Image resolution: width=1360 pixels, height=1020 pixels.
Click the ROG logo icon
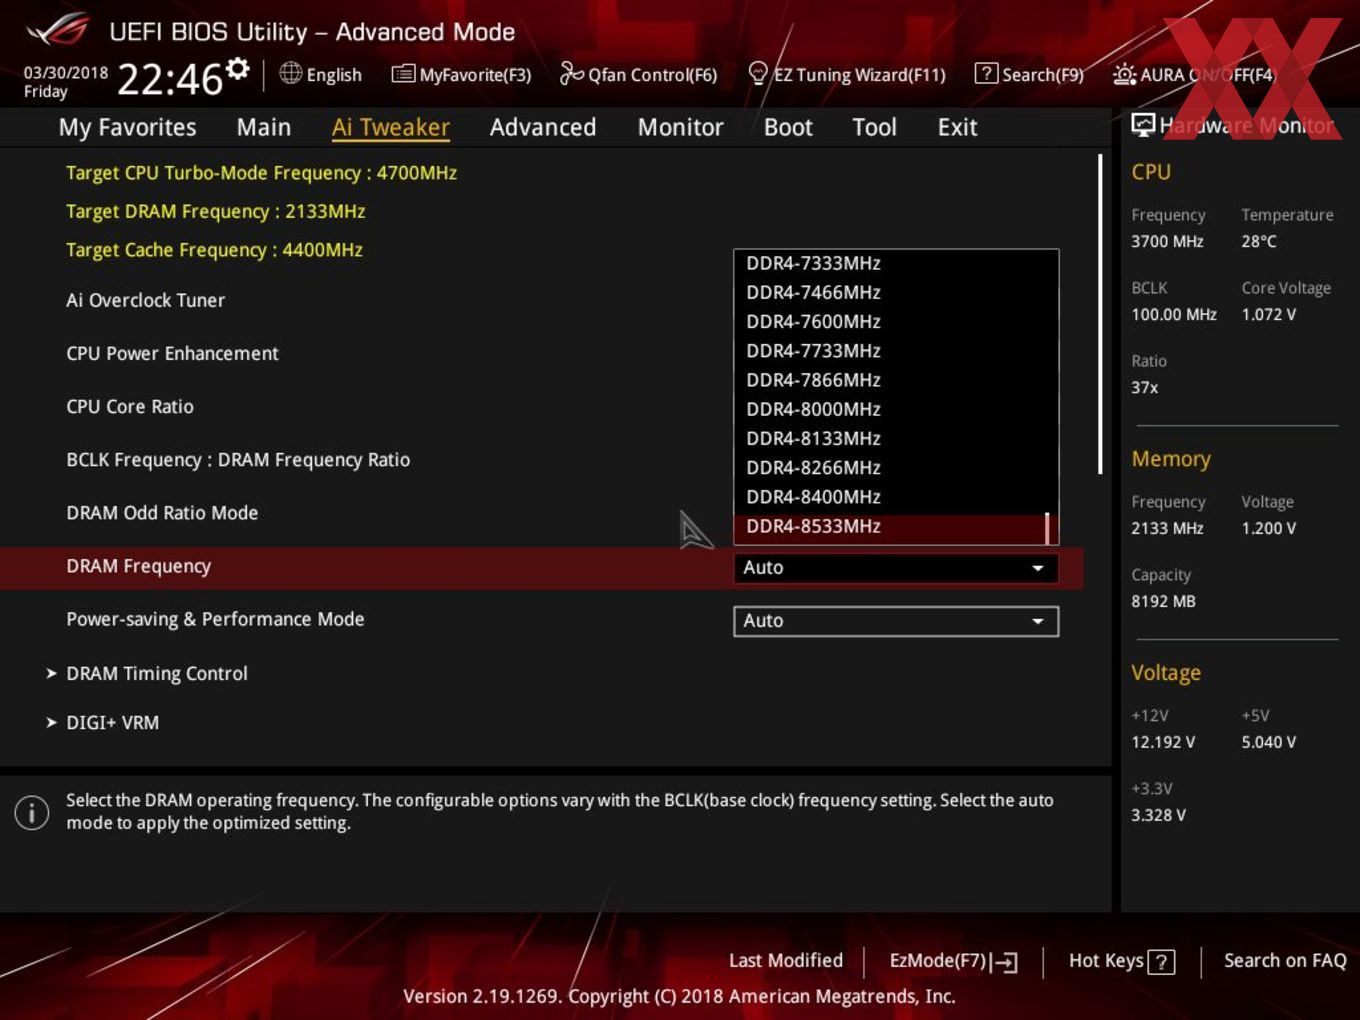(58, 30)
